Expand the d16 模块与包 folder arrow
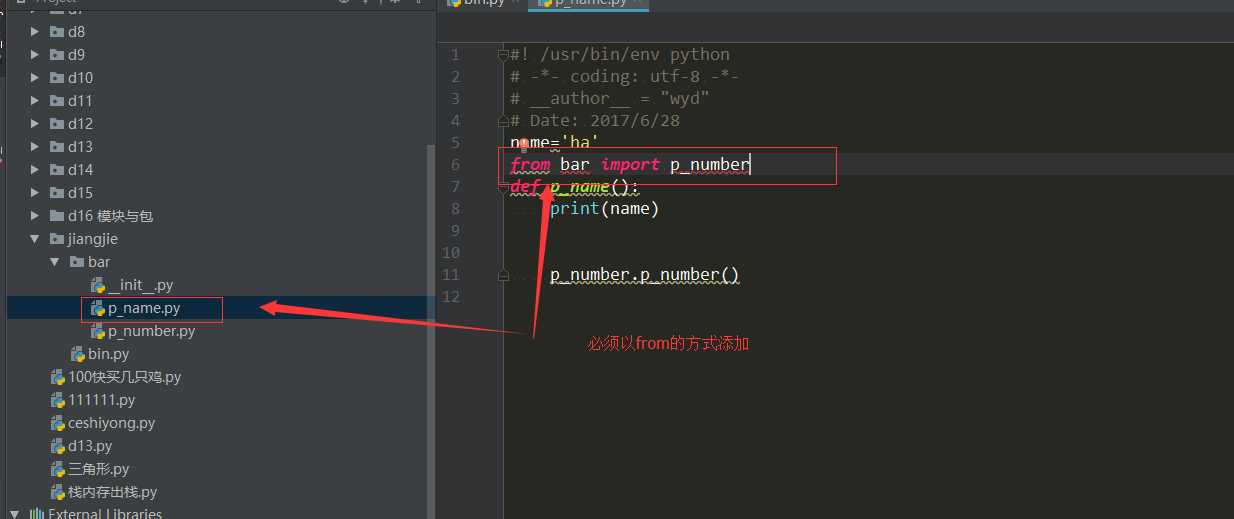The width and height of the screenshot is (1234, 519). tap(36, 216)
